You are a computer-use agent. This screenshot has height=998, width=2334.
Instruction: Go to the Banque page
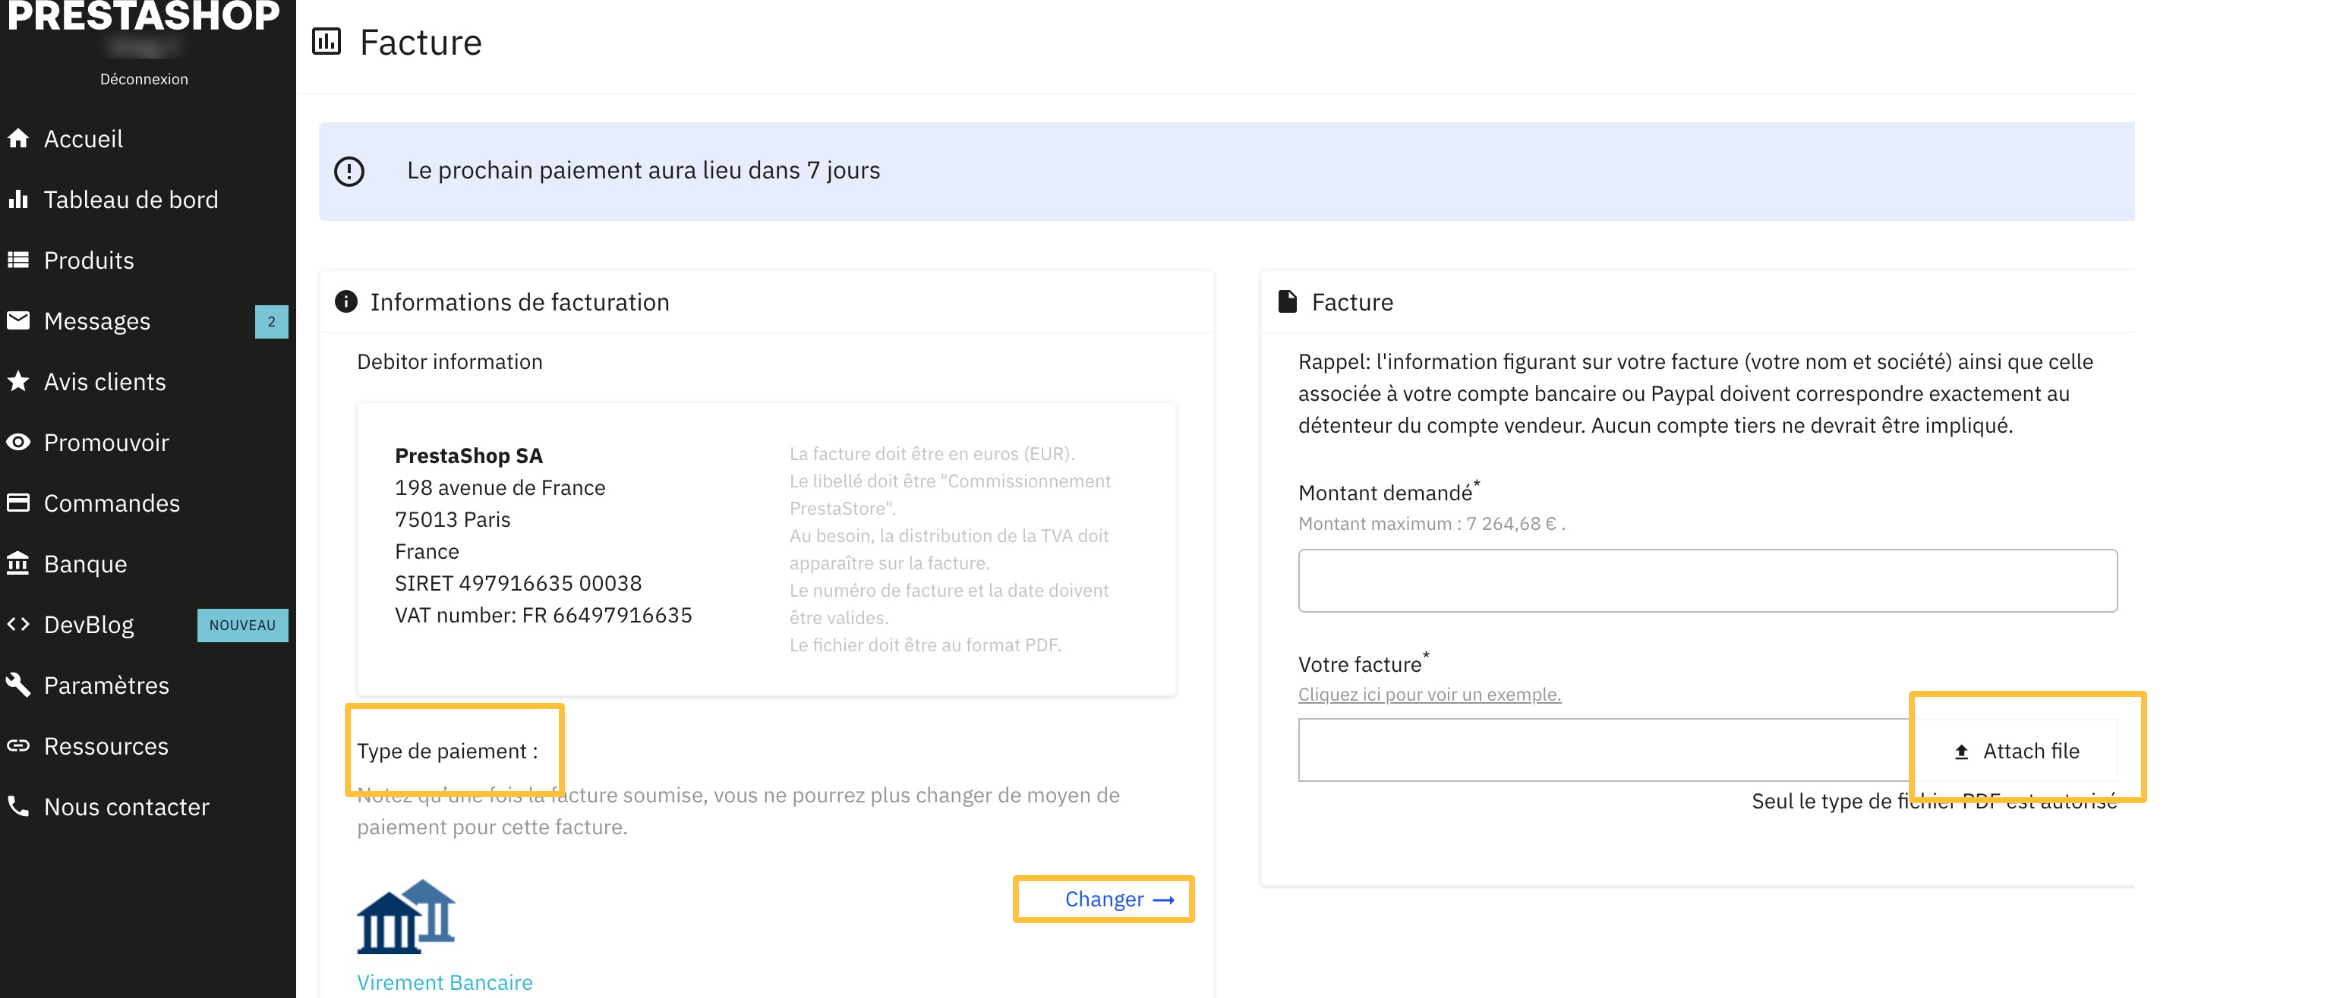tap(86, 565)
